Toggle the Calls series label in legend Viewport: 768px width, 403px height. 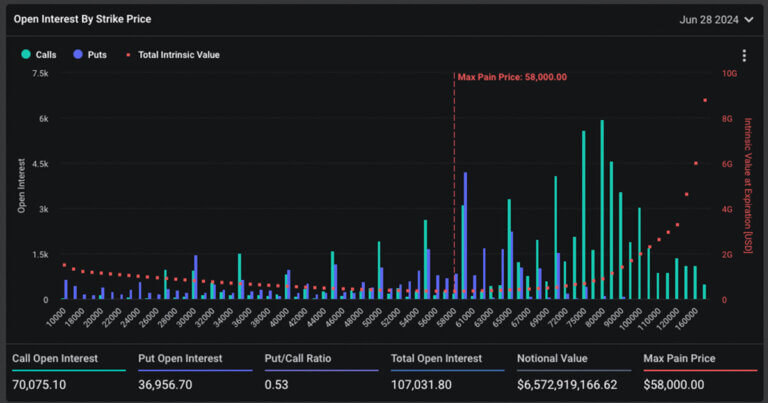coord(46,55)
